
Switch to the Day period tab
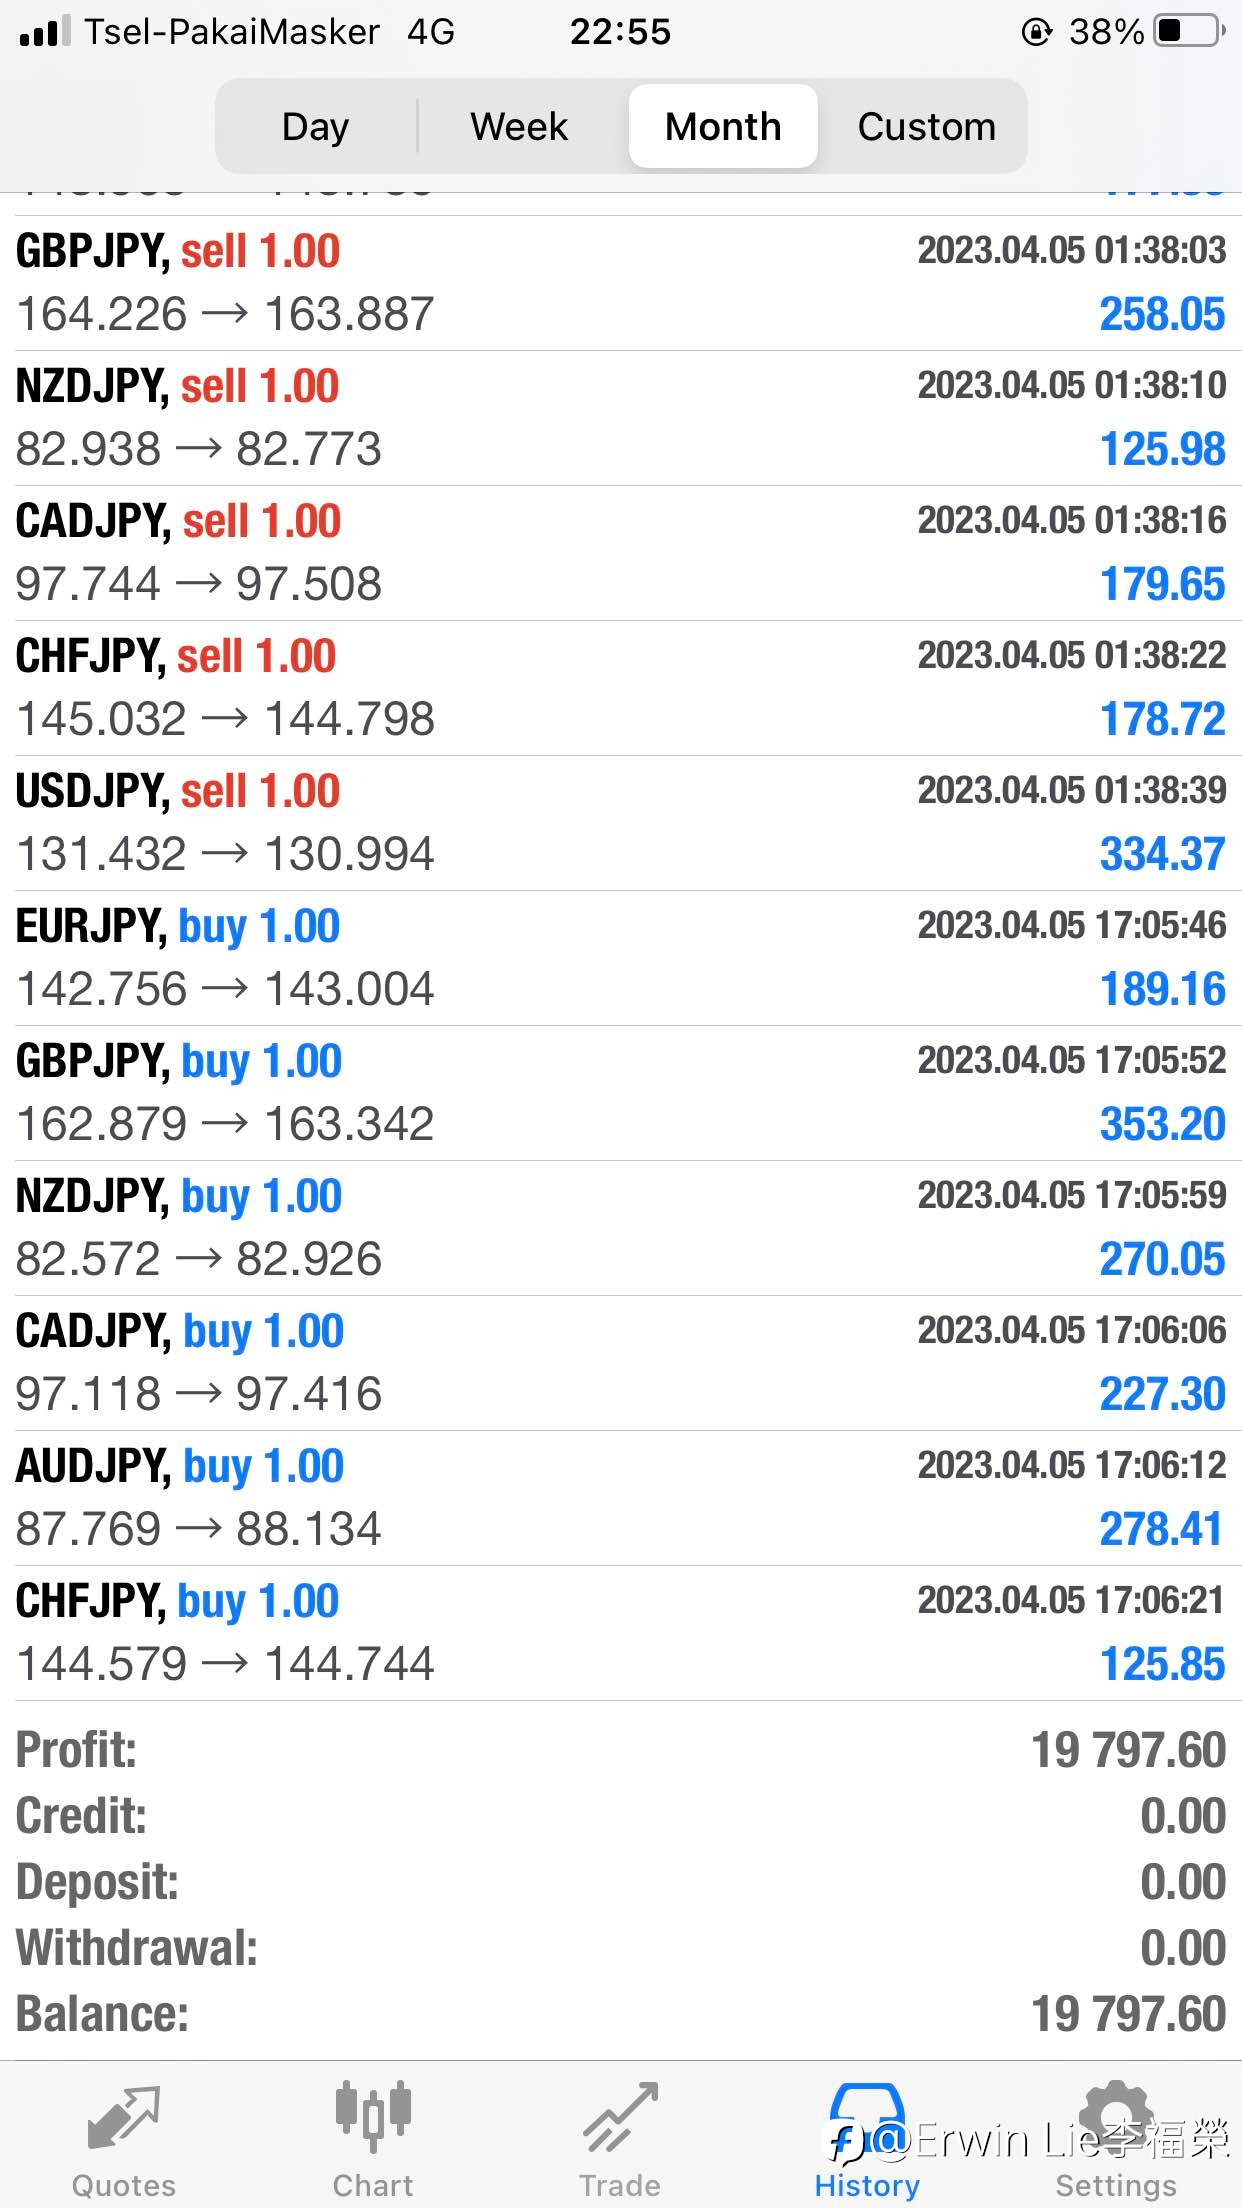316,126
